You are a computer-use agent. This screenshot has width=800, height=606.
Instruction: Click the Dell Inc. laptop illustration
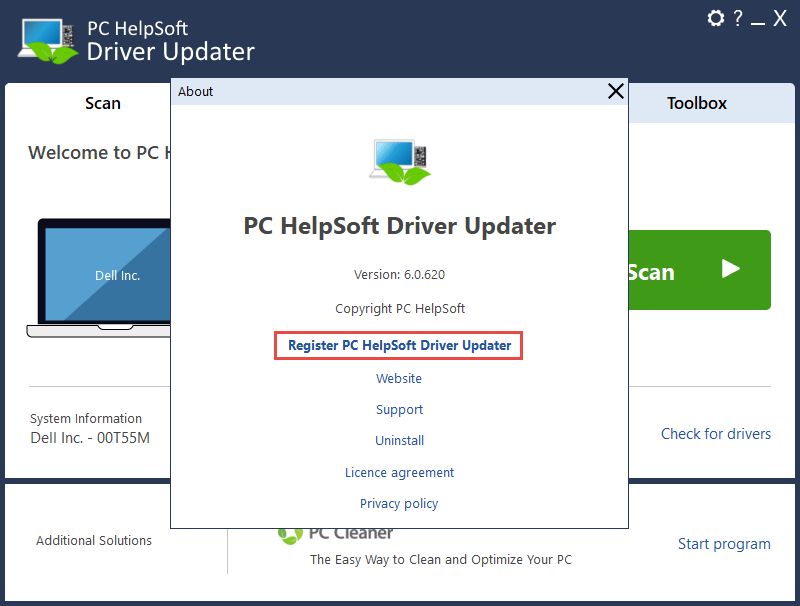coord(98,278)
